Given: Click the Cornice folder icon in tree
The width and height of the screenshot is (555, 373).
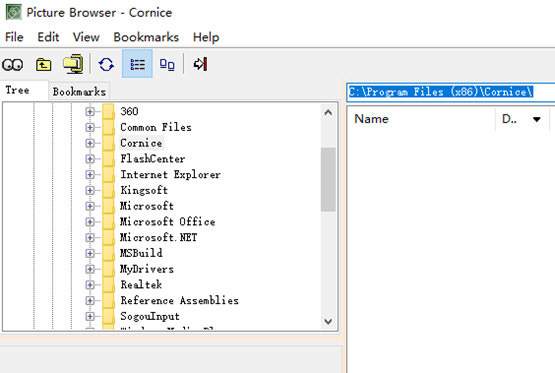Looking at the screenshot, I should [108, 143].
